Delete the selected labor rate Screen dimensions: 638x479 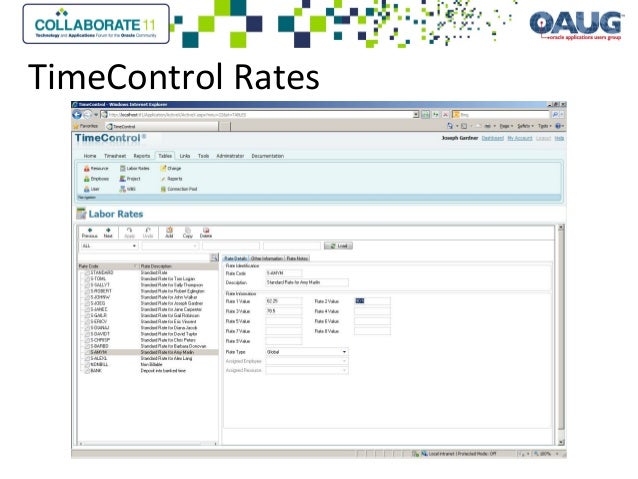click(206, 233)
